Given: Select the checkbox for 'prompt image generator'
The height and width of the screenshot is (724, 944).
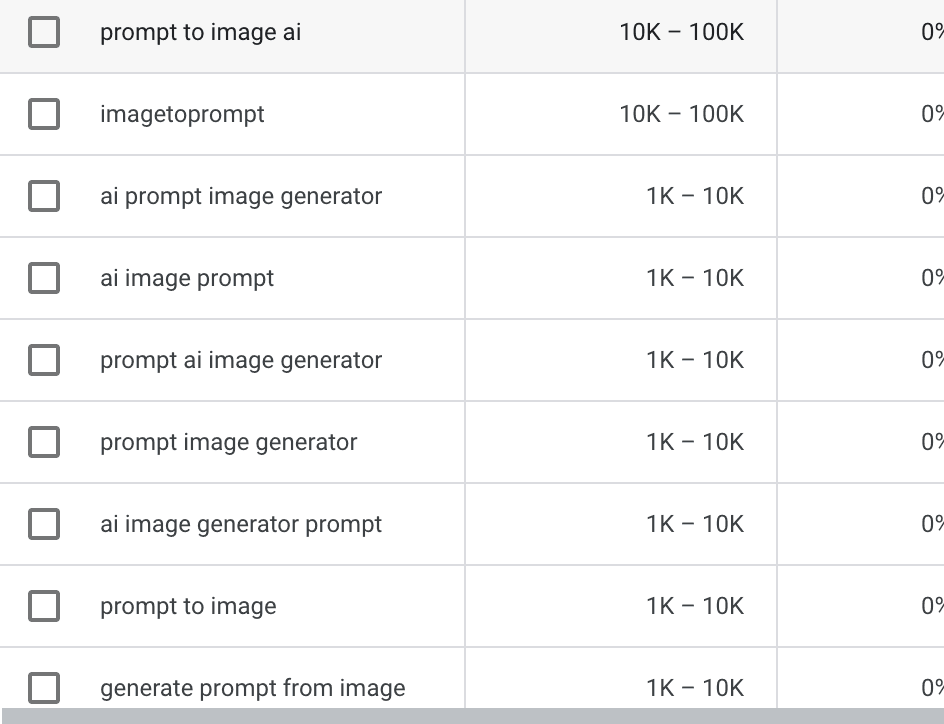Looking at the screenshot, I should click(x=44, y=442).
